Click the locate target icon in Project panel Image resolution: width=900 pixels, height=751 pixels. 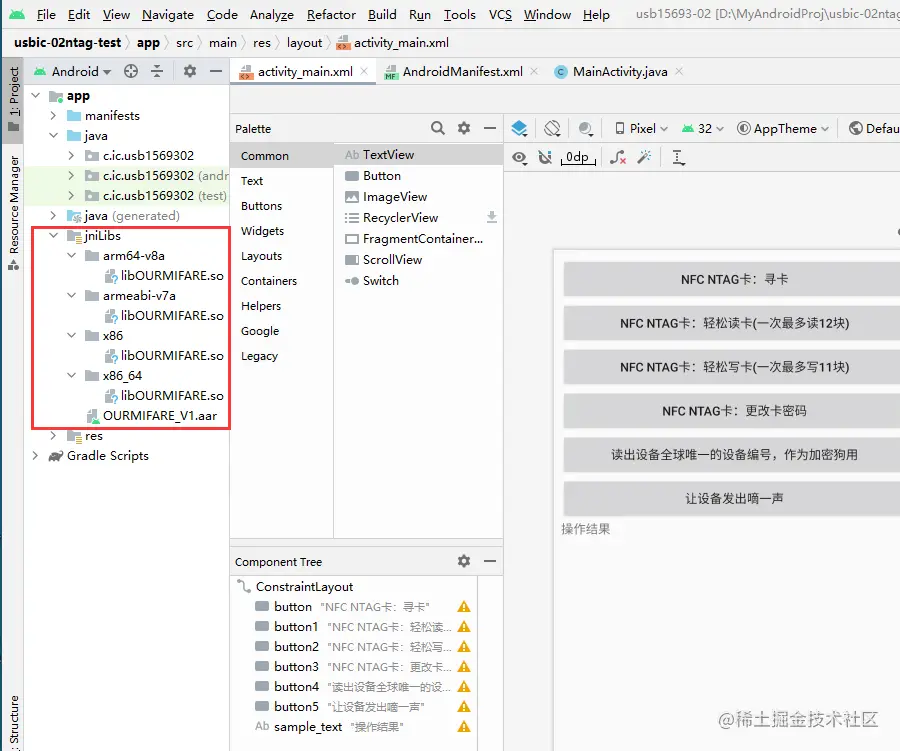pos(131,71)
